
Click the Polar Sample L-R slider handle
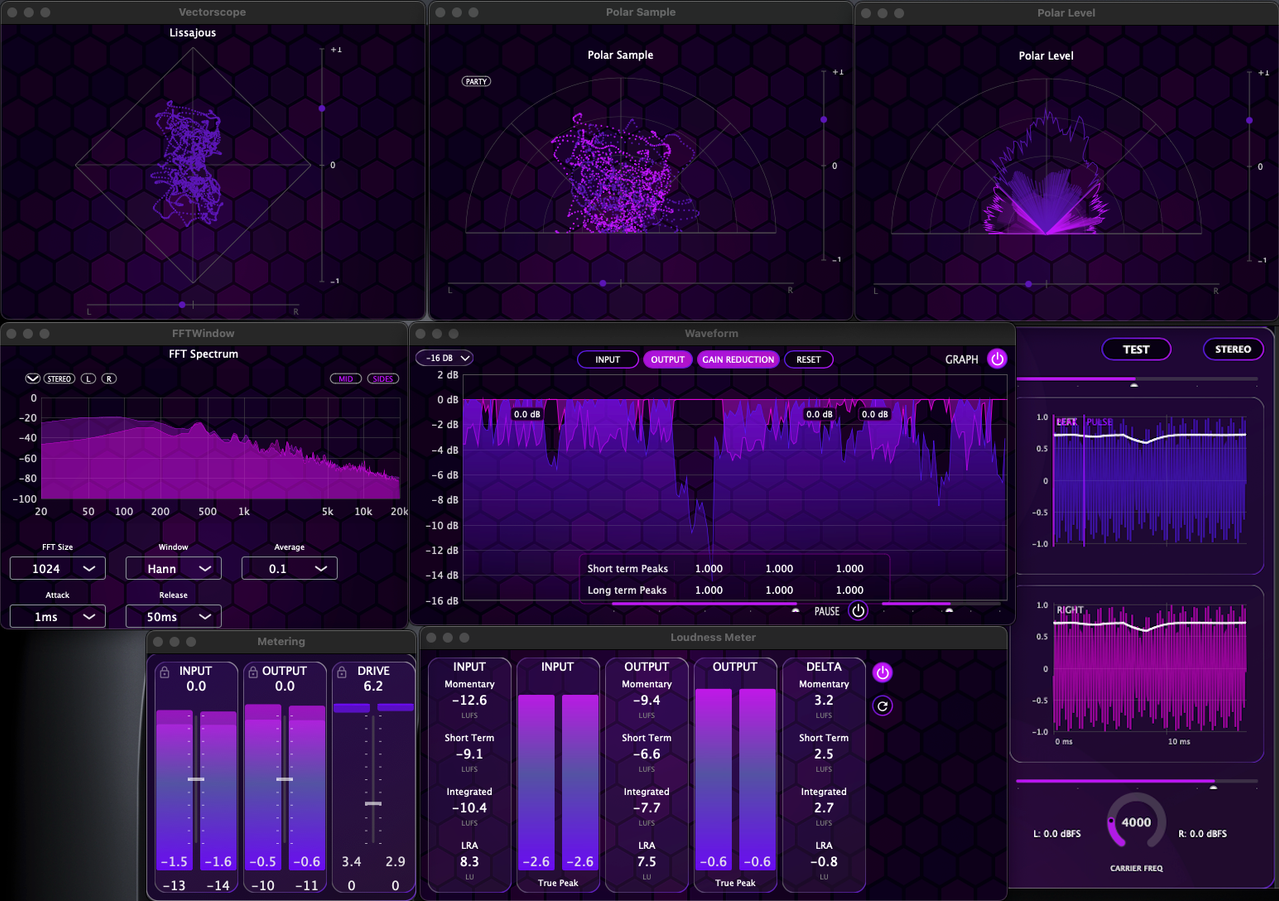603,283
